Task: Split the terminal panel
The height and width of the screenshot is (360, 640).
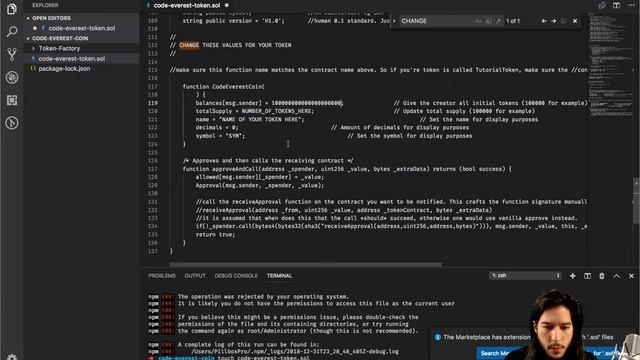Action: (x=587, y=276)
